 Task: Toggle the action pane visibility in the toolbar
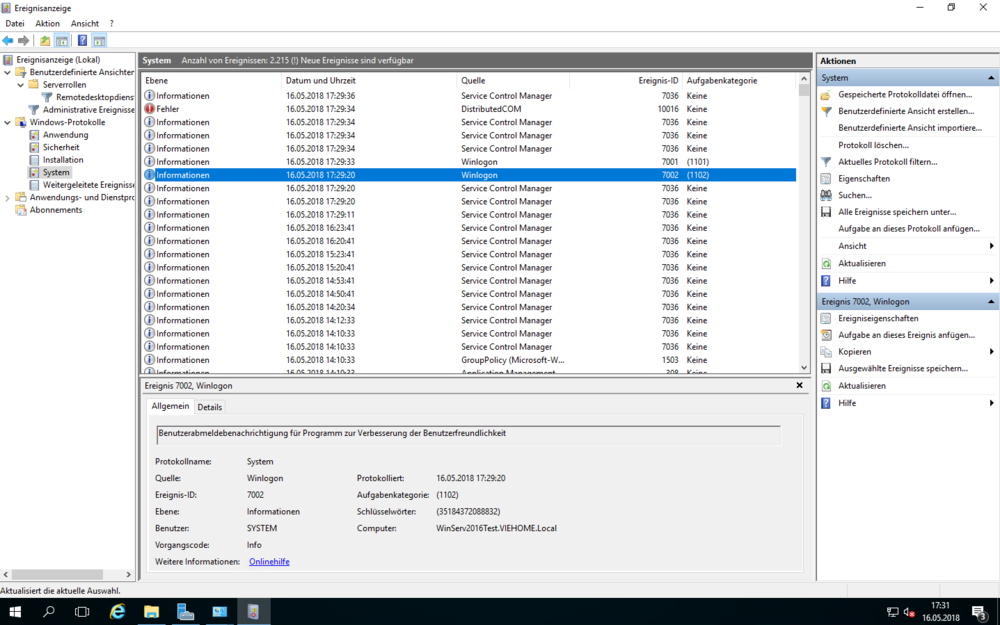pos(98,41)
